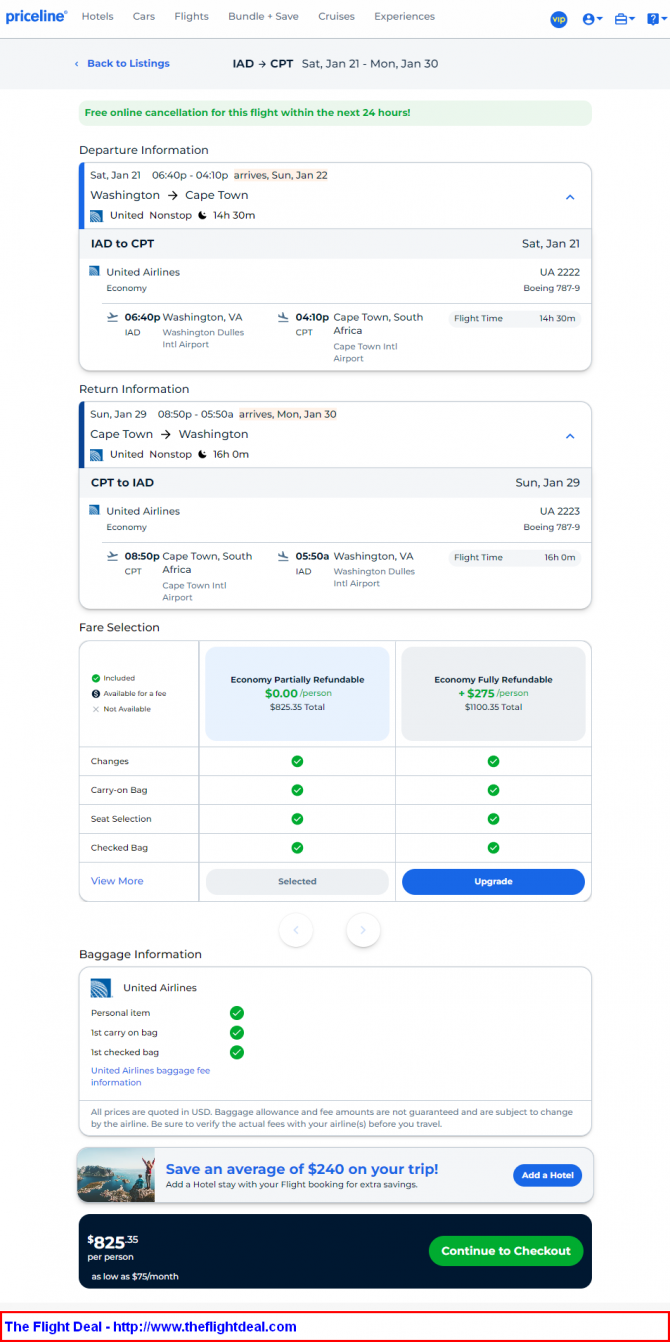Click the Available for a fee legend icon

tap(96, 693)
